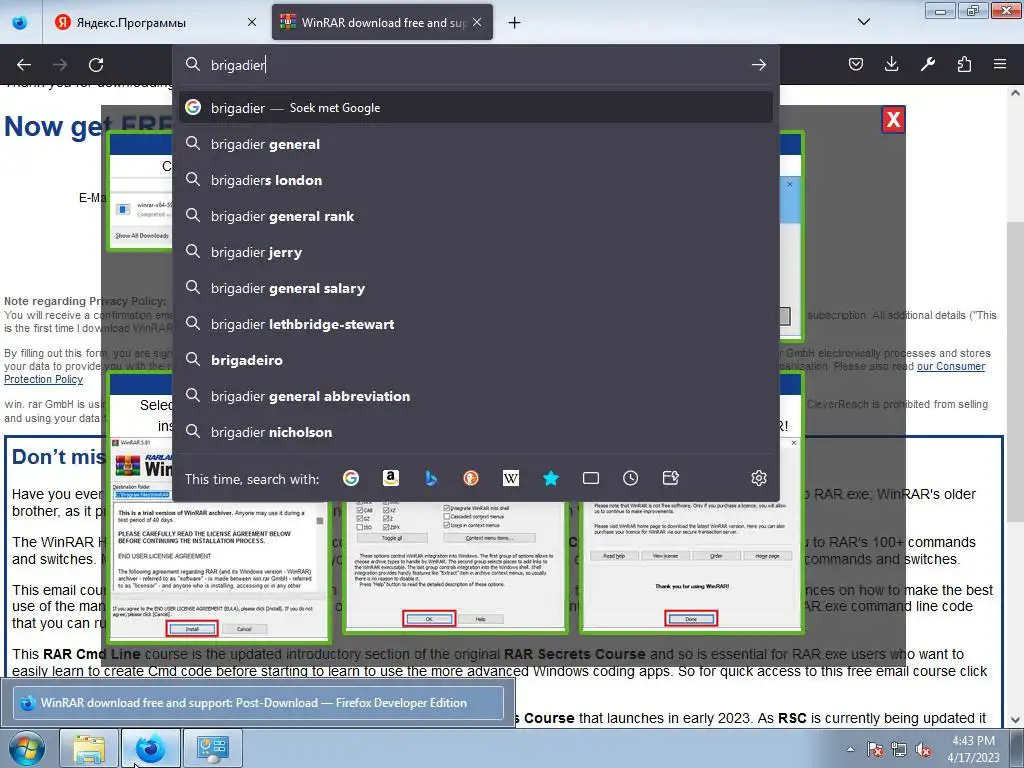Select Firefox Developer Edition window preview
The image size is (1024, 768).
[x=259, y=703]
